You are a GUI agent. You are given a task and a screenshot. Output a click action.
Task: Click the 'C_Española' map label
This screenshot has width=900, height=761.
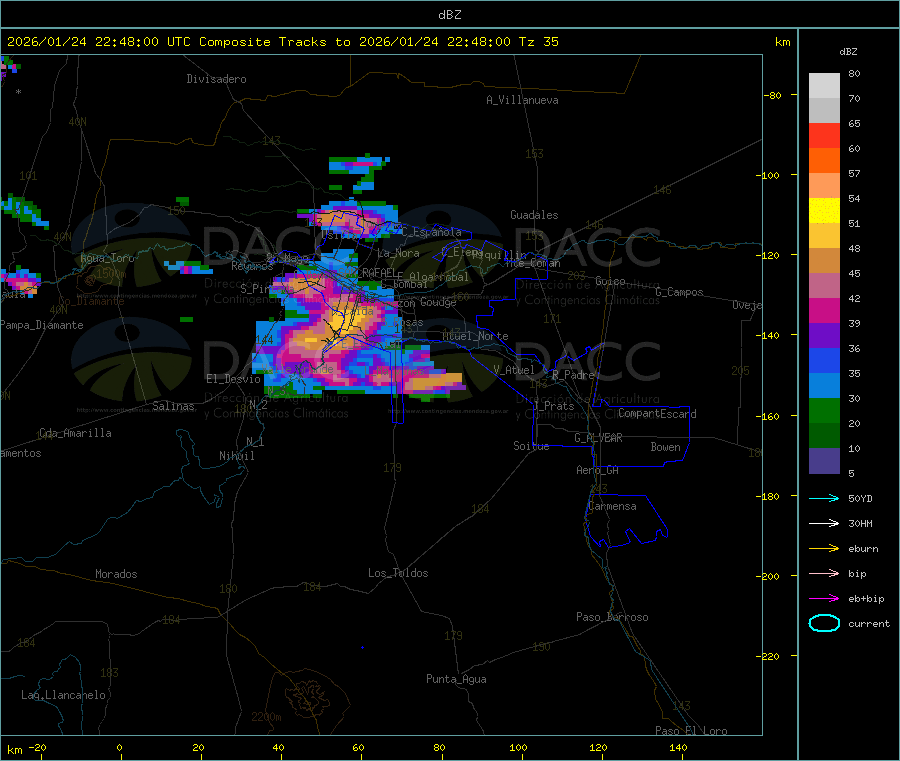[x=431, y=232]
